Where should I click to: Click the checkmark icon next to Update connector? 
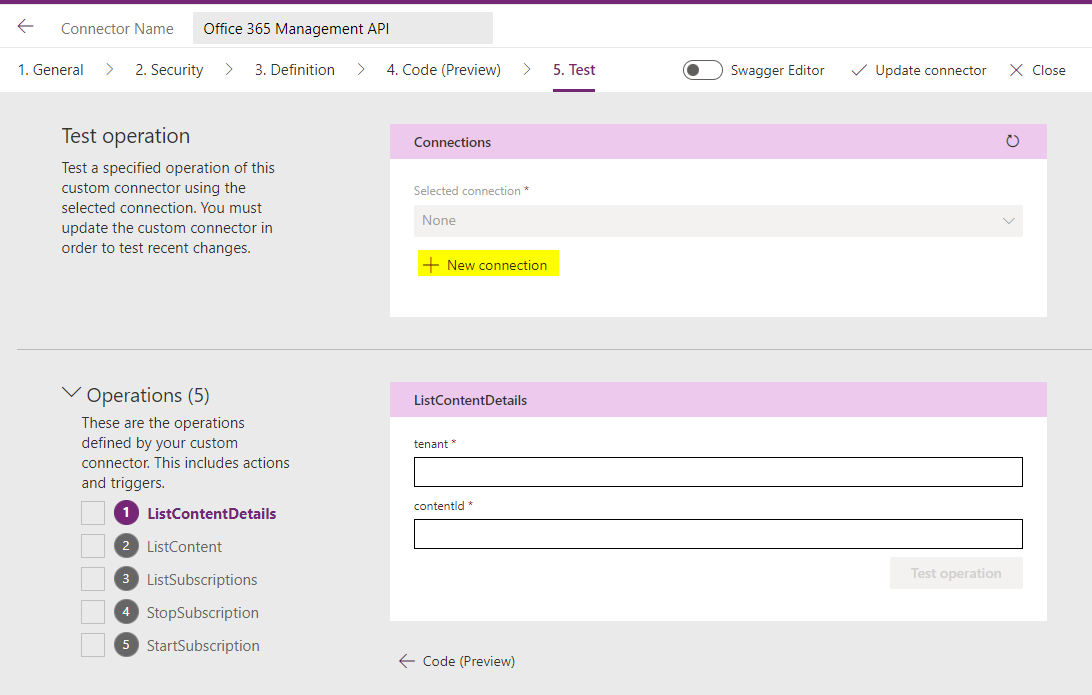click(858, 70)
